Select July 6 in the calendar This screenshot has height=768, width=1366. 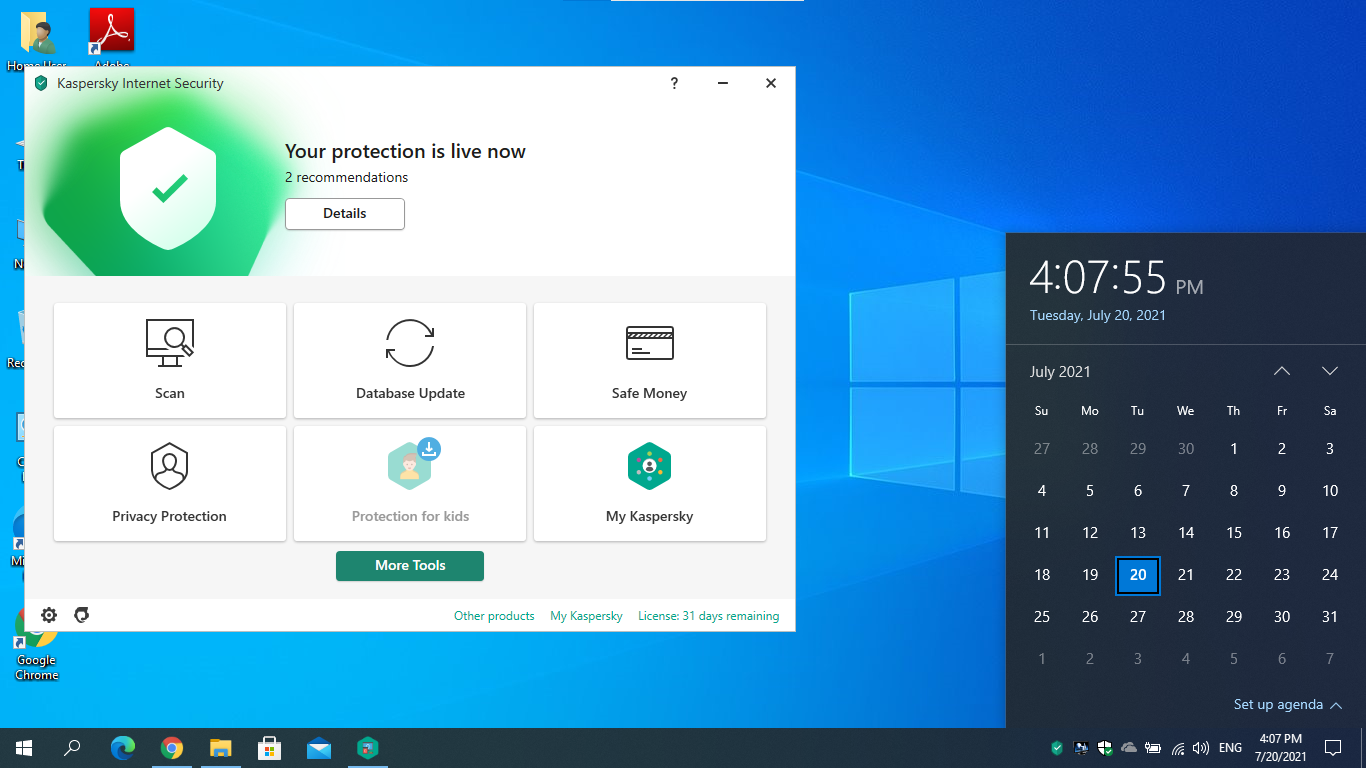point(1138,491)
